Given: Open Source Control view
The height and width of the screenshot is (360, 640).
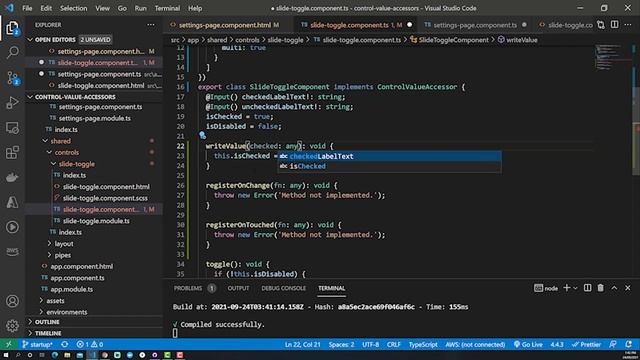Looking at the screenshot, I should (x=12, y=78).
